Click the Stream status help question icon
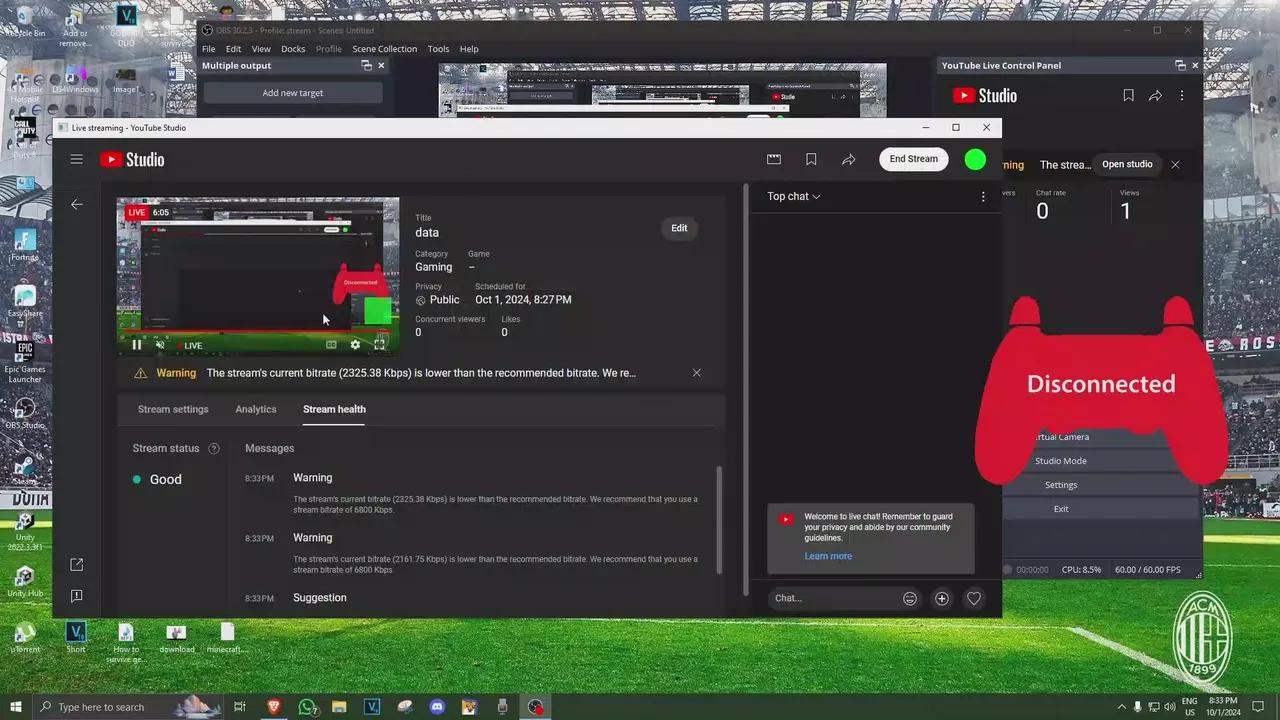 (213, 449)
